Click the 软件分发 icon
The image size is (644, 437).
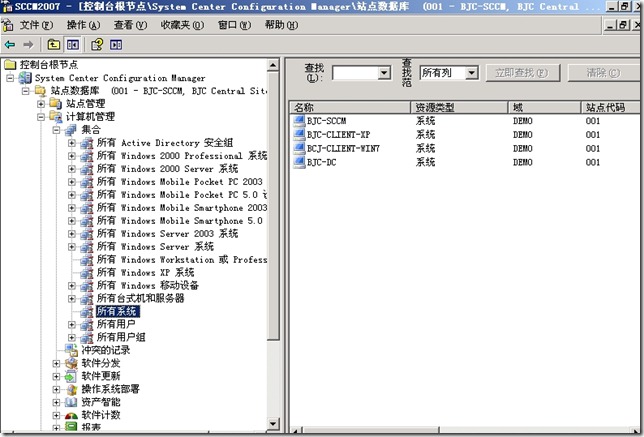coord(71,363)
